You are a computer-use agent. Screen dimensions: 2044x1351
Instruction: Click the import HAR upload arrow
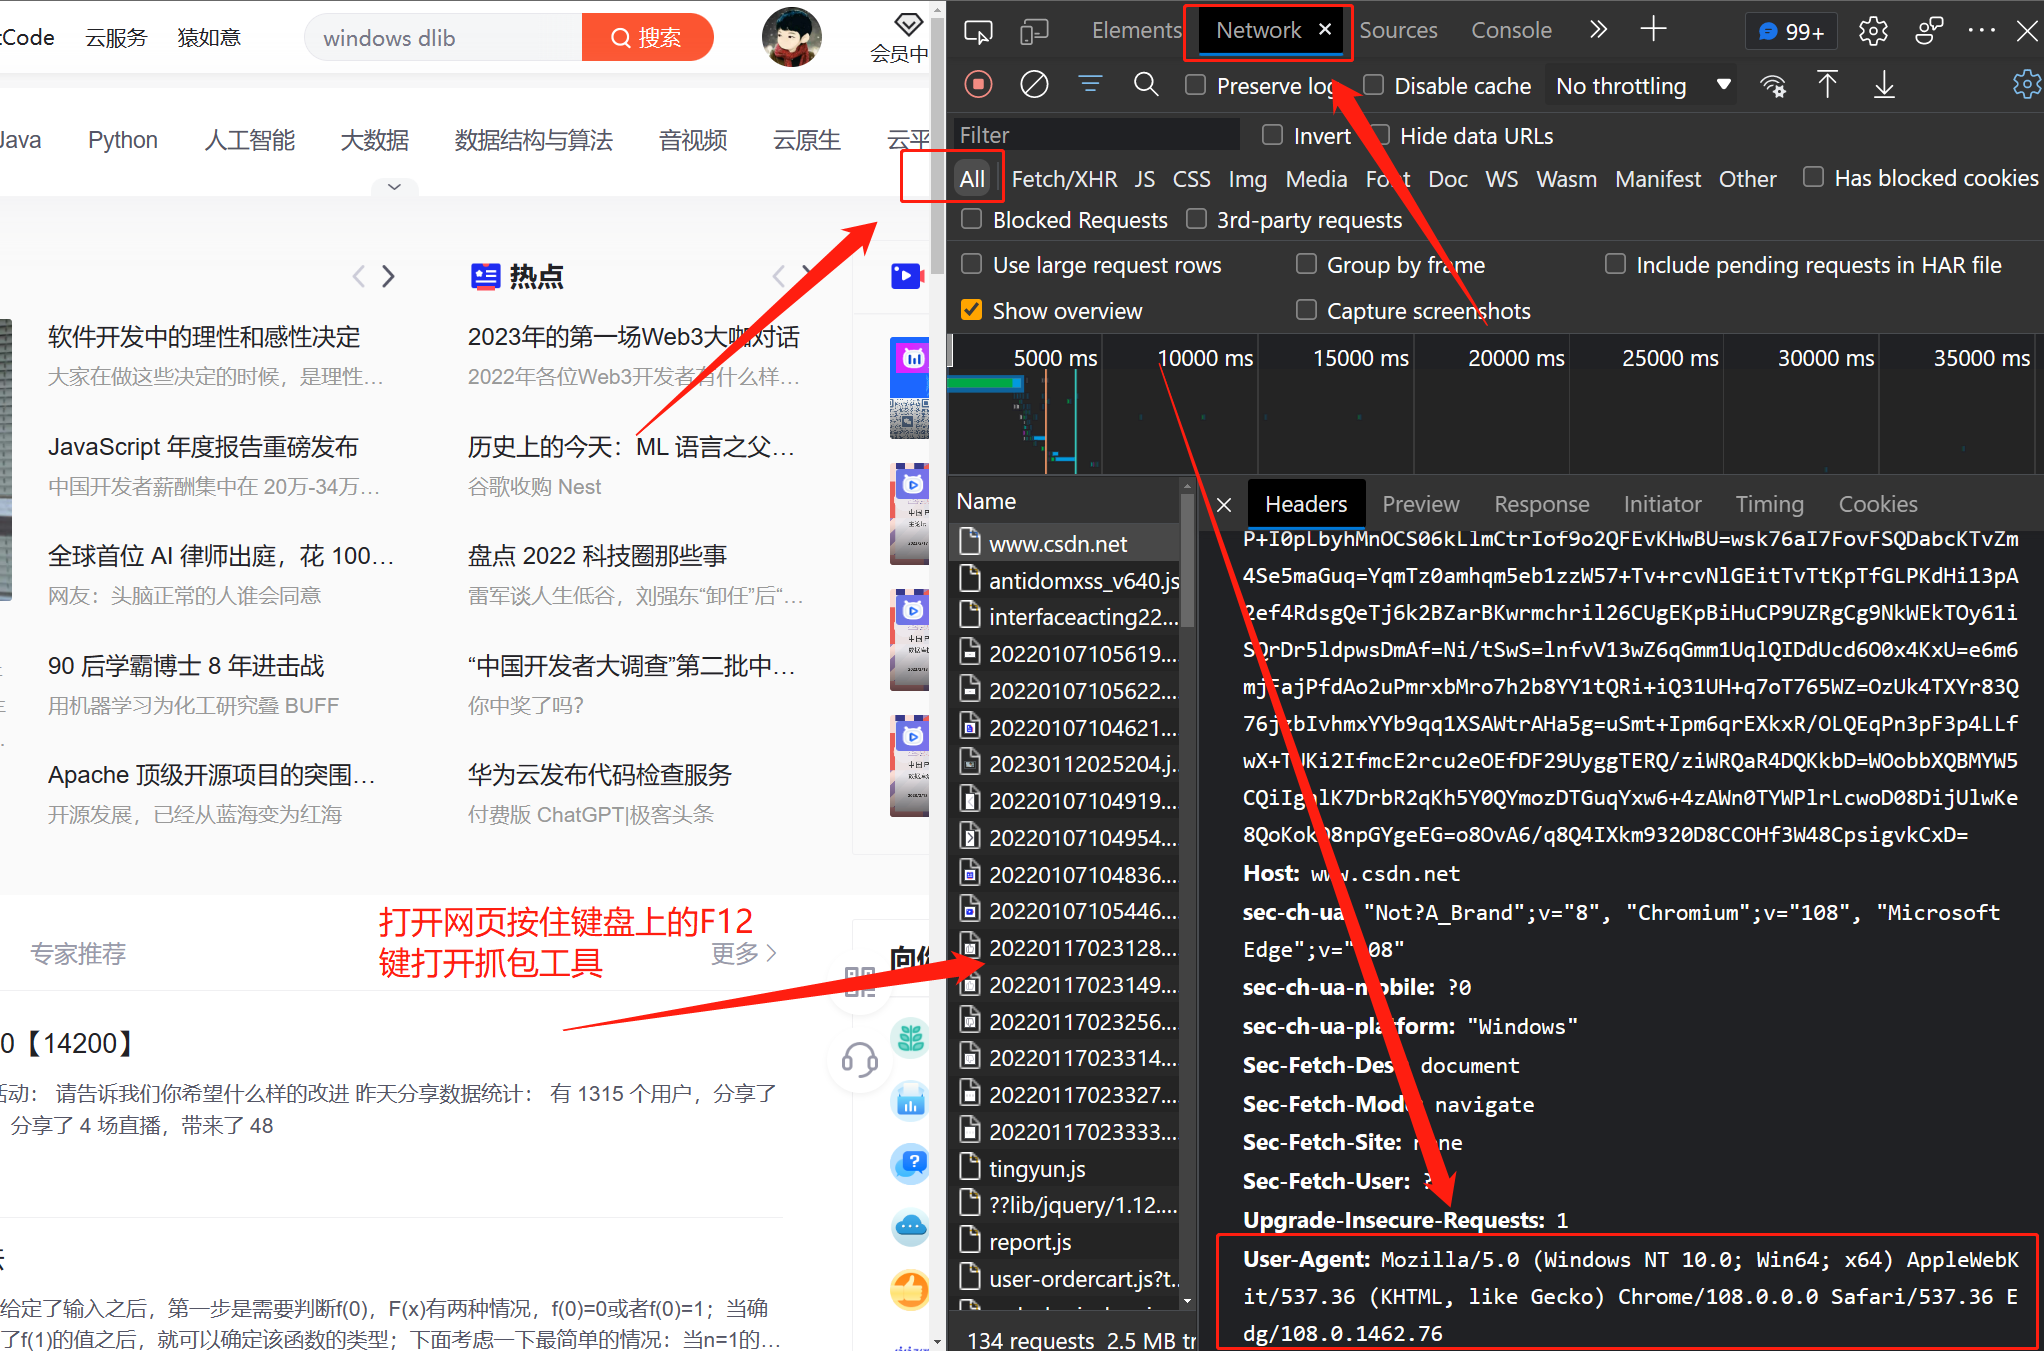[1827, 86]
